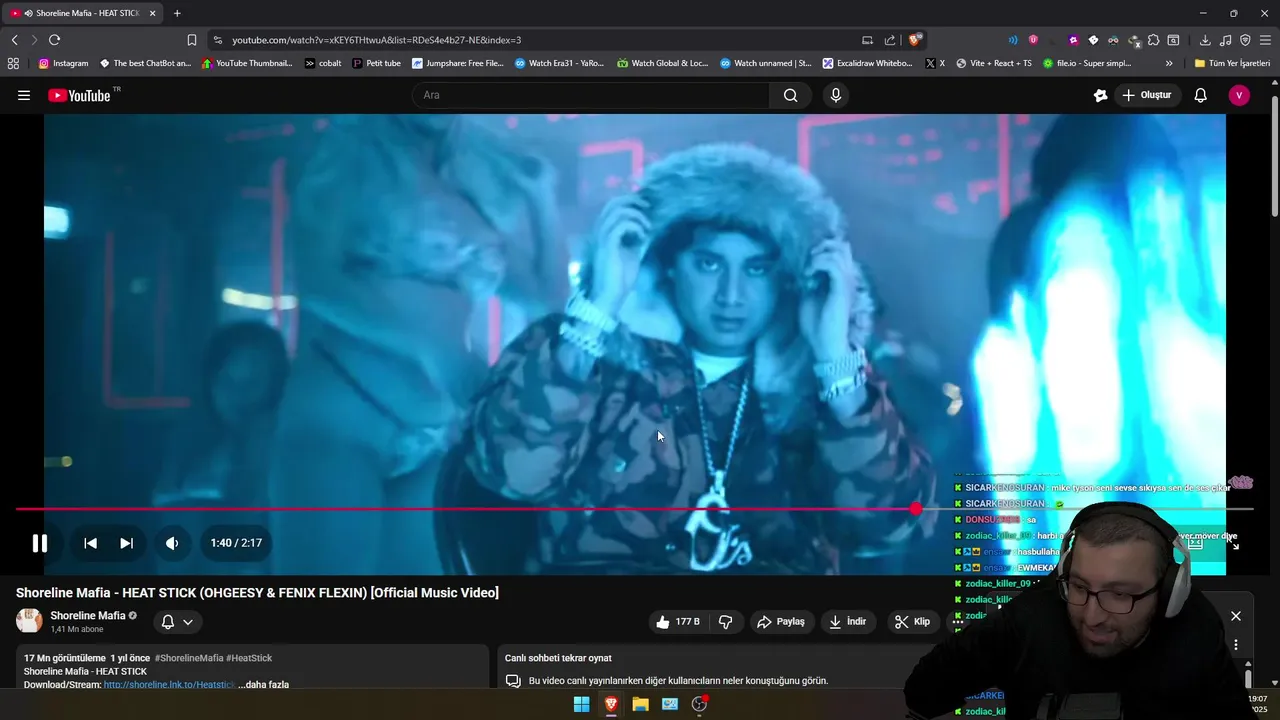Screen dimensions: 1280x720
Task: Open the Instagram bookmark
Action: pos(63,63)
